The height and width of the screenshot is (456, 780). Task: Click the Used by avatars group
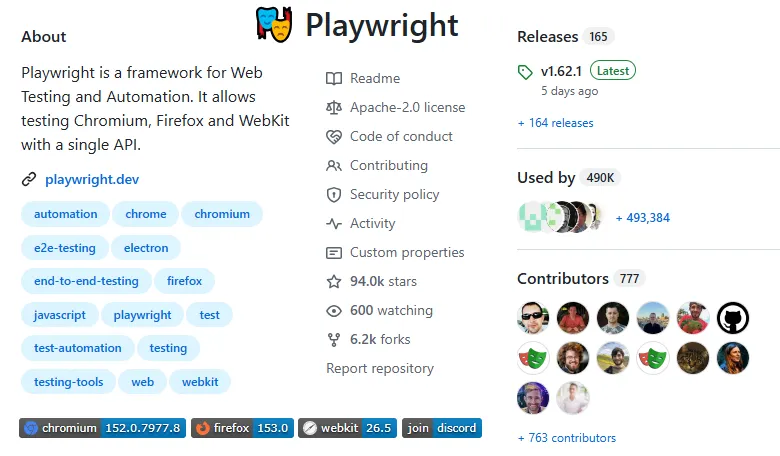(560, 217)
